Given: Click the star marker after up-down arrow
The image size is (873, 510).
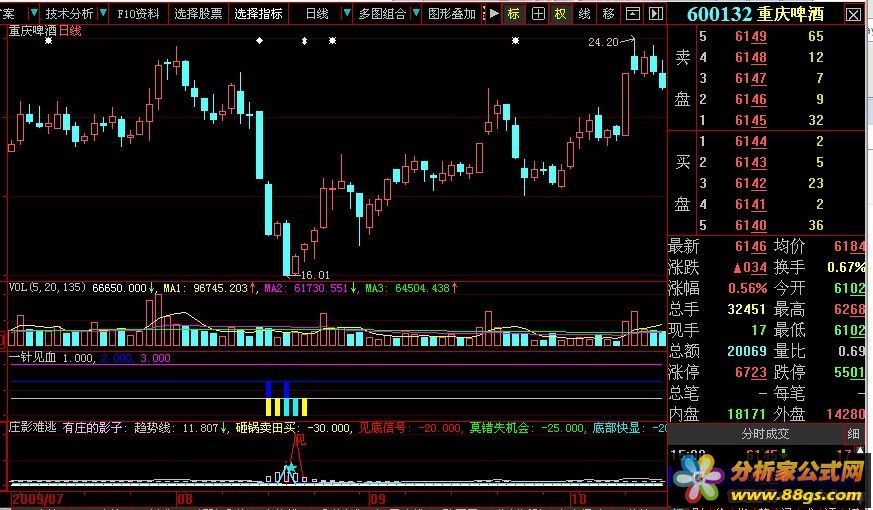Looking at the screenshot, I should tap(332, 41).
